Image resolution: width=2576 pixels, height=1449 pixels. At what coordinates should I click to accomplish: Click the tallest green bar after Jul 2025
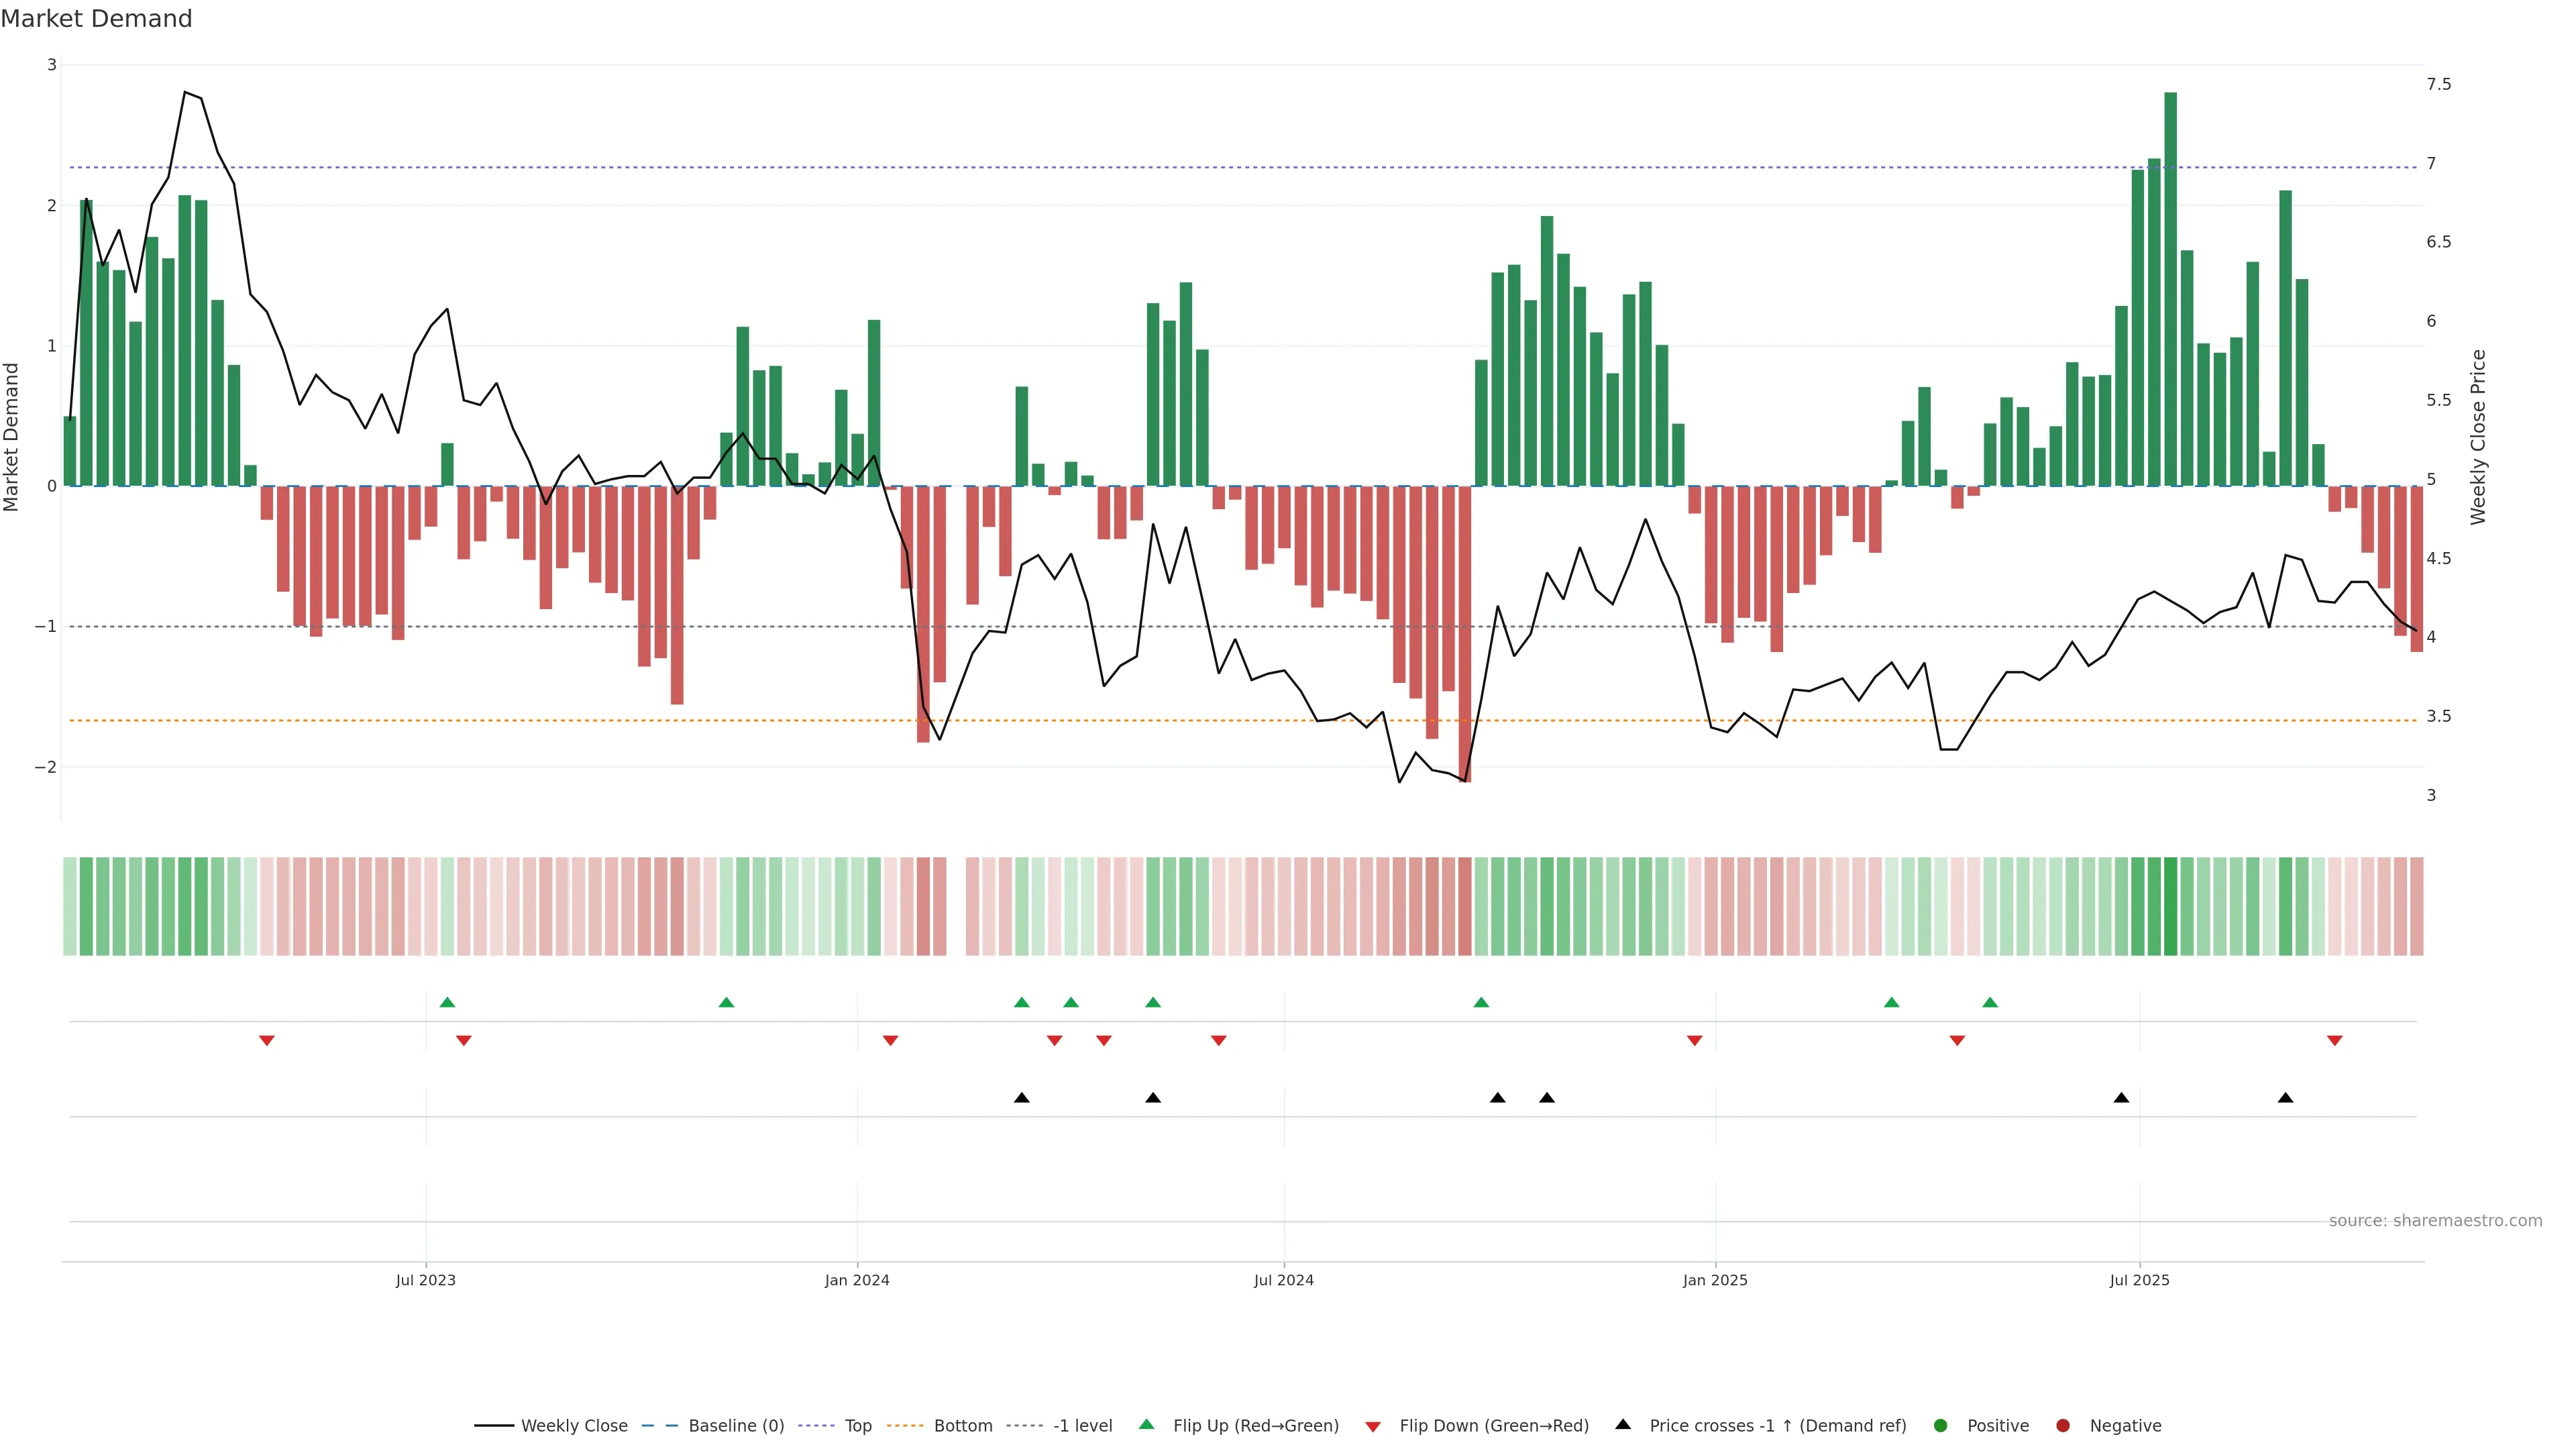coord(2171,290)
